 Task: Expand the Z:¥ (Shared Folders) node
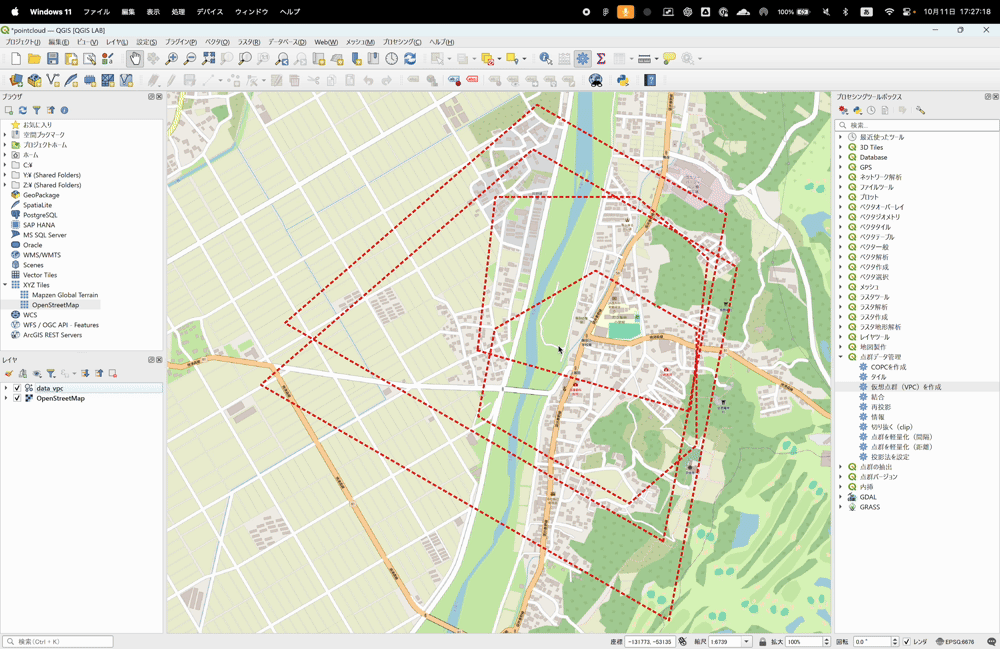click(5, 185)
